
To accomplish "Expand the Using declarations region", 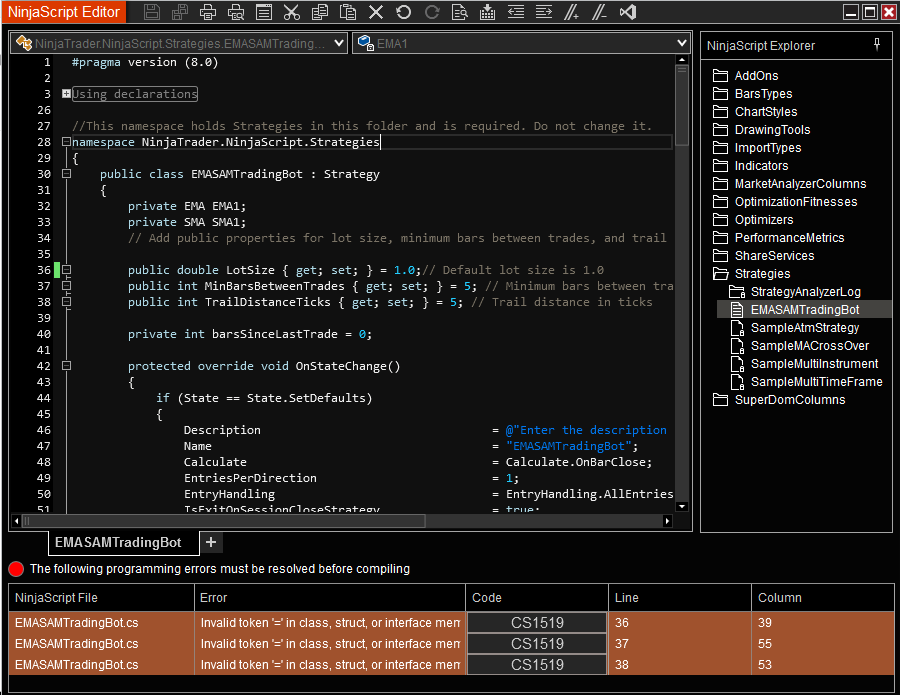I will 66,94.
